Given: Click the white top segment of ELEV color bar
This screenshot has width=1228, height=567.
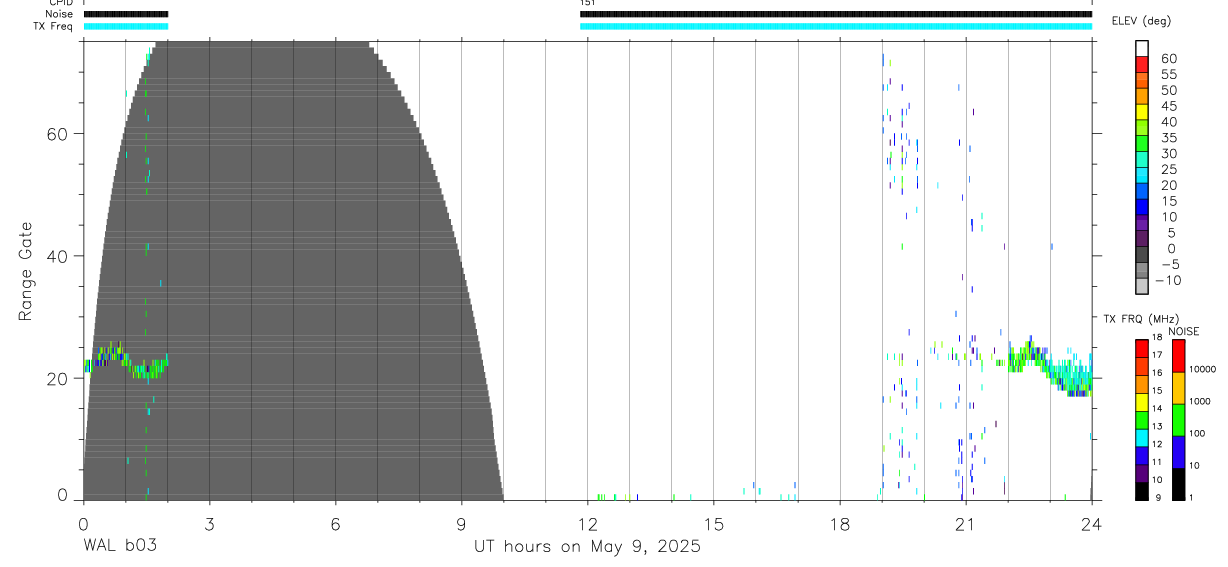Looking at the screenshot, I should click(x=1142, y=48).
